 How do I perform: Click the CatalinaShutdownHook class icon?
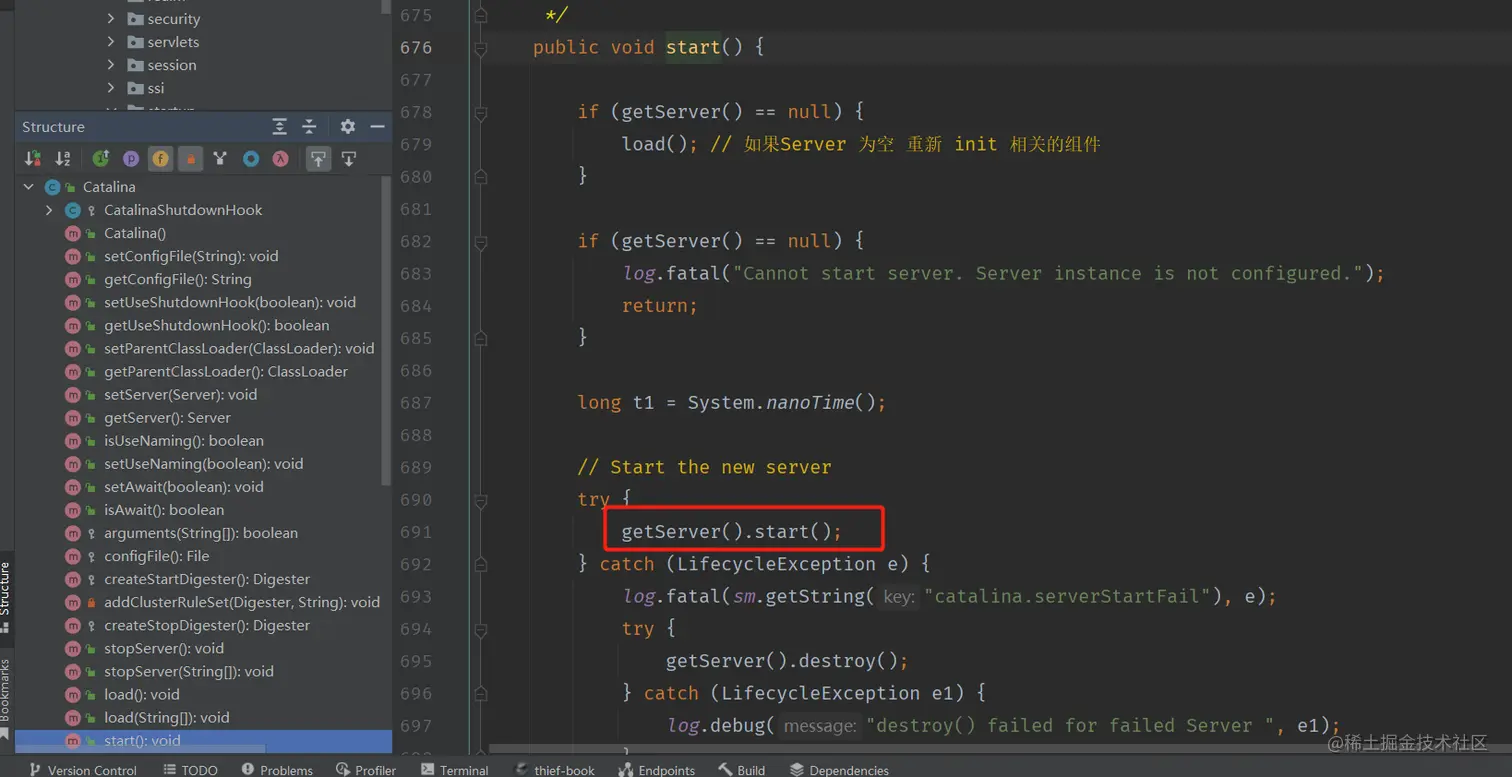click(x=73, y=210)
